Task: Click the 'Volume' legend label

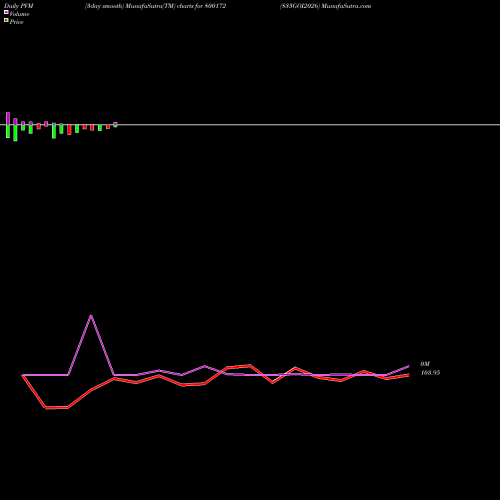Action: 19,14
